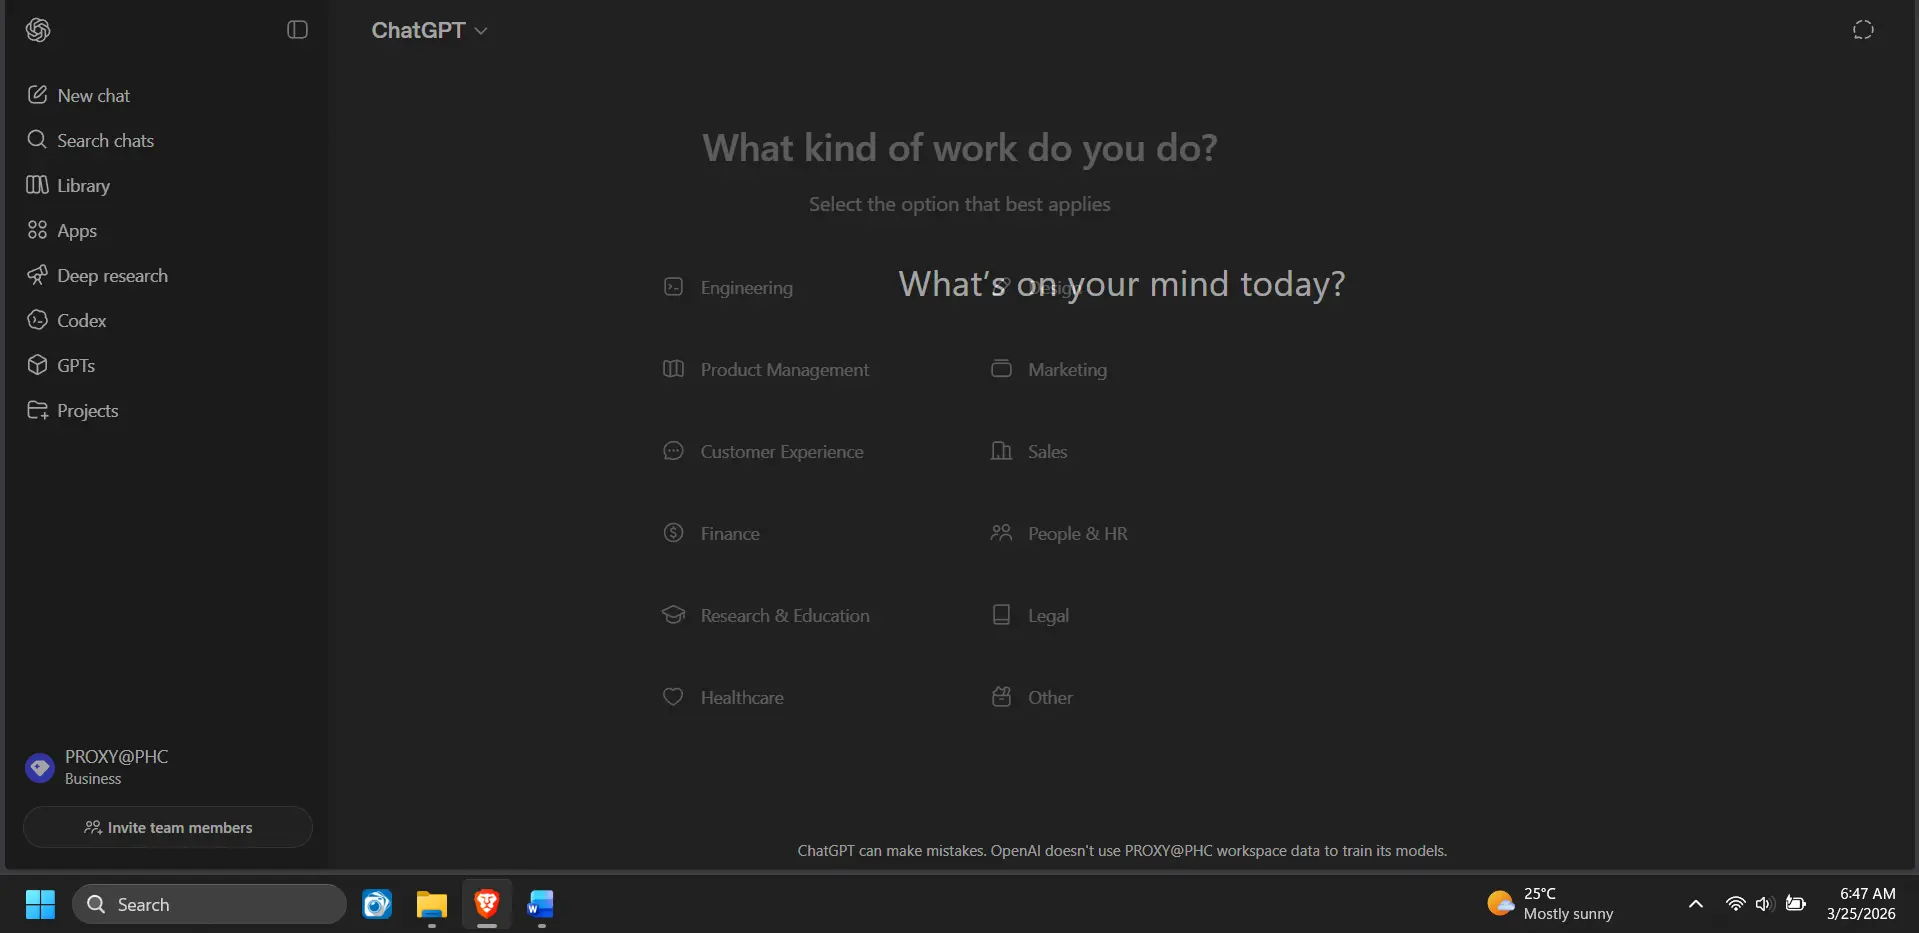The width and height of the screenshot is (1919, 933).
Task: Click the battery status icon
Action: click(1796, 904)
